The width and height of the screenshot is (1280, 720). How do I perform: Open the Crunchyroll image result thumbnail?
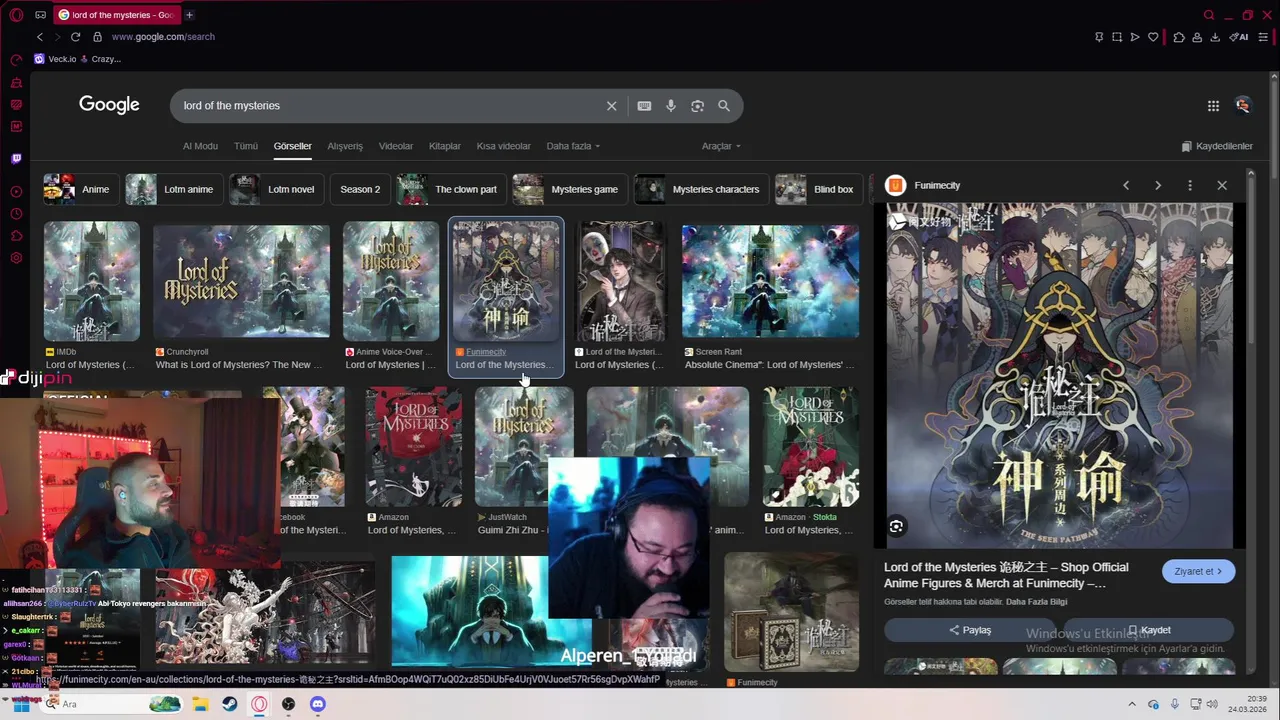[241, 282]
